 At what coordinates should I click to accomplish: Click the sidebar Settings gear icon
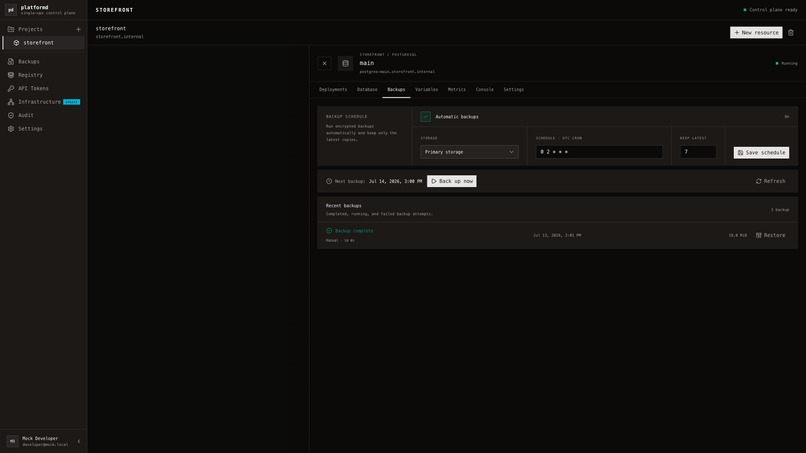point(11,129)
